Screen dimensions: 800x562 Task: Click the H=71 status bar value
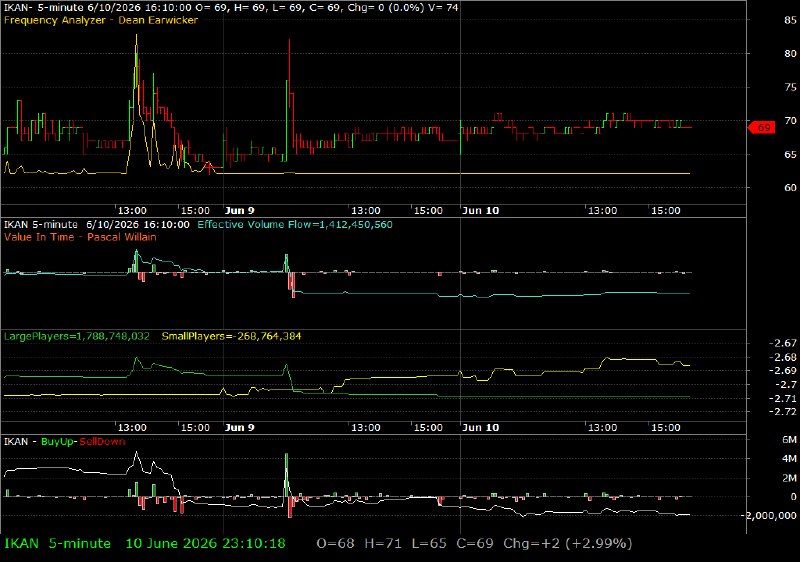point(383,544)
